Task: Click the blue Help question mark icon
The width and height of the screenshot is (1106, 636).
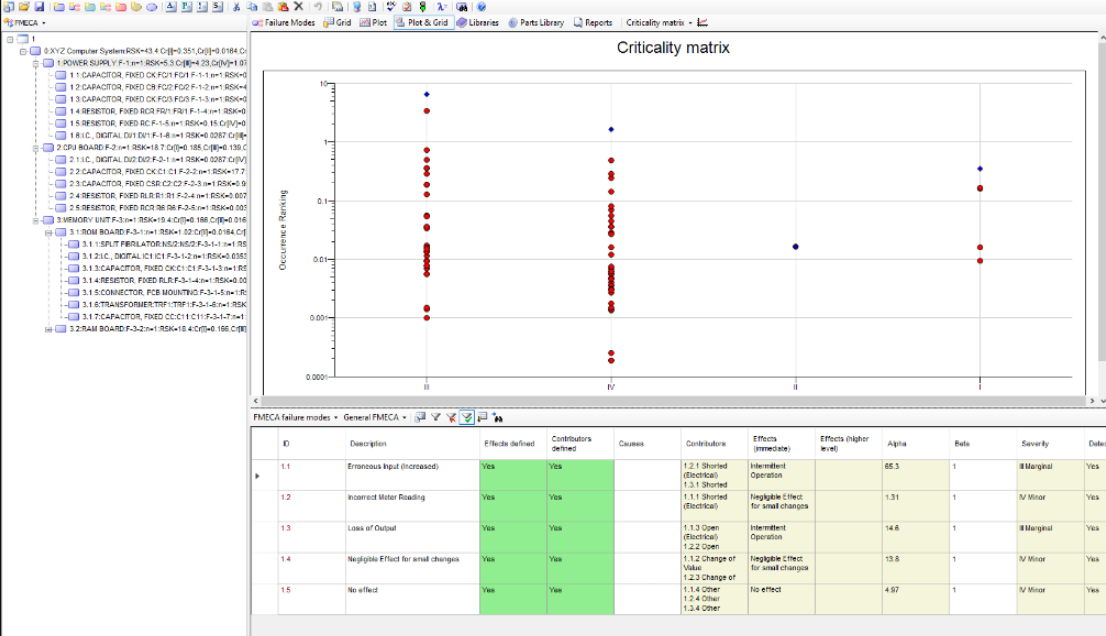Action: (481, 6)
